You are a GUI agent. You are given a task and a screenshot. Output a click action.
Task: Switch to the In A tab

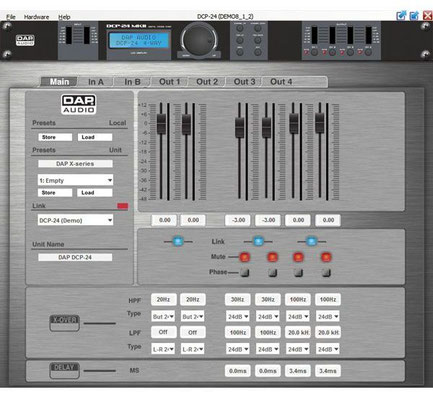tap(96, 82)
